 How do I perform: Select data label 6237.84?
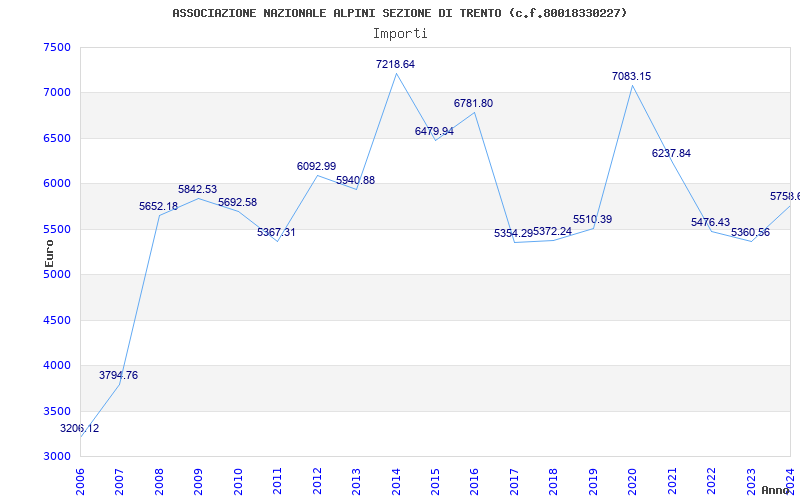(x=671, y=154)
